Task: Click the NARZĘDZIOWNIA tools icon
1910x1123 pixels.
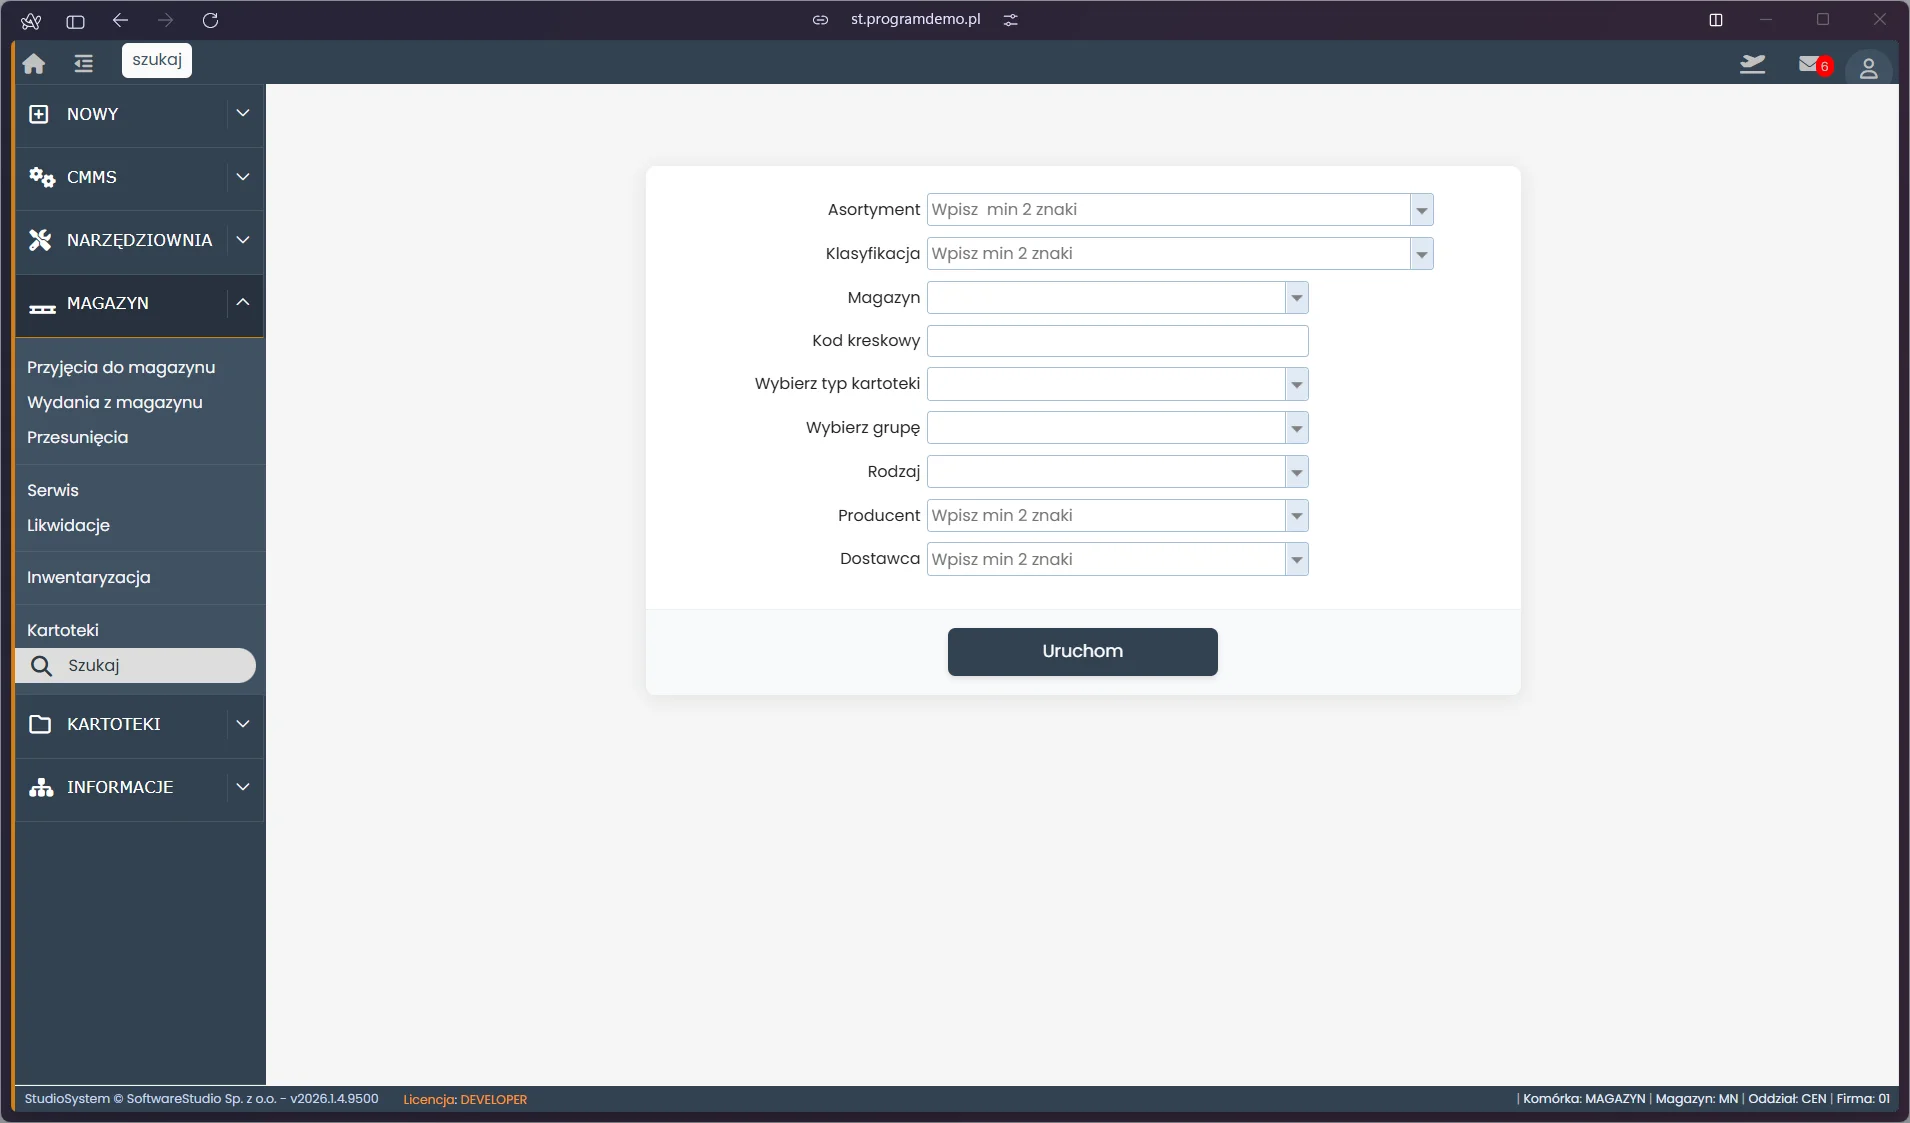Action: 40,240
